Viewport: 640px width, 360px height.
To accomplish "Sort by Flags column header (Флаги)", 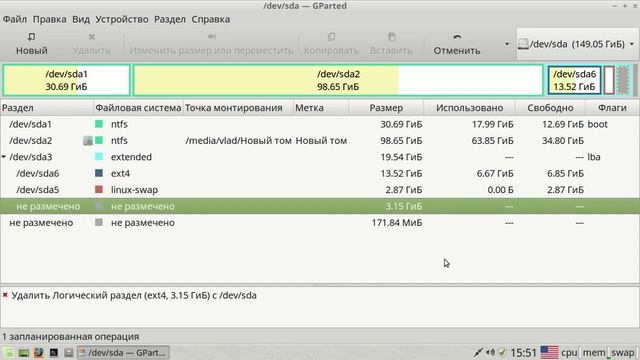I will pos(612,108).
